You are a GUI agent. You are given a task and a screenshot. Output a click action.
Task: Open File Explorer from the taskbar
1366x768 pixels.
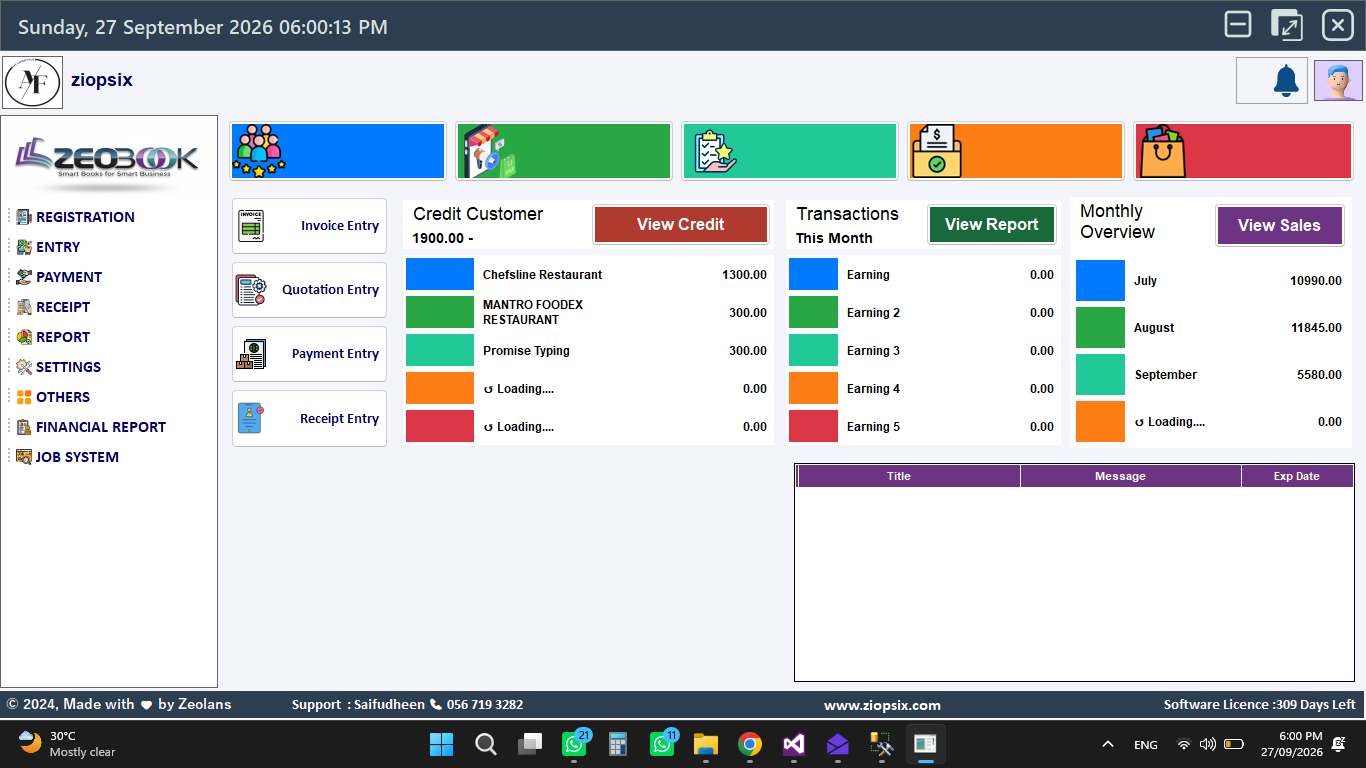[x=706, y=744]
